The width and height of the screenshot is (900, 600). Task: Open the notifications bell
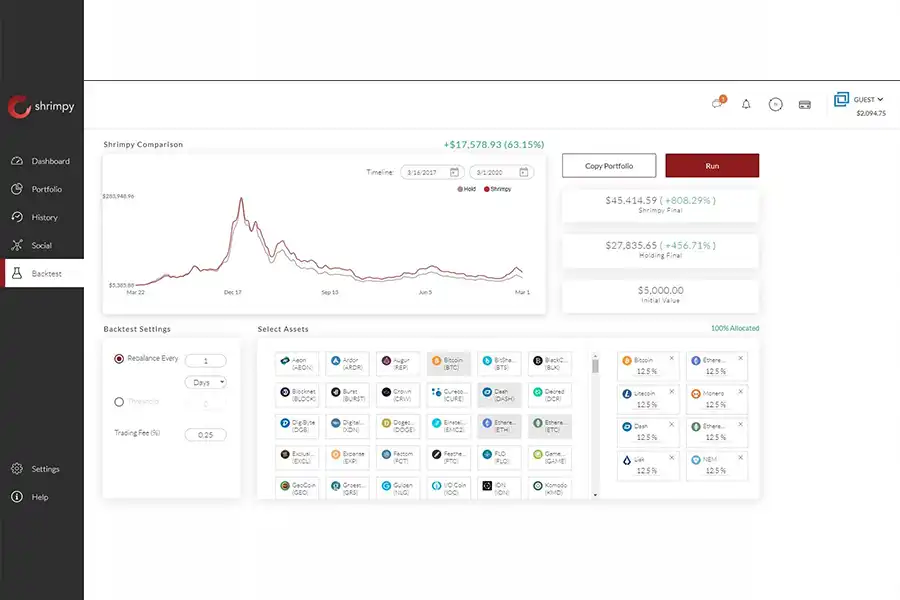click(x=746, y=104)
